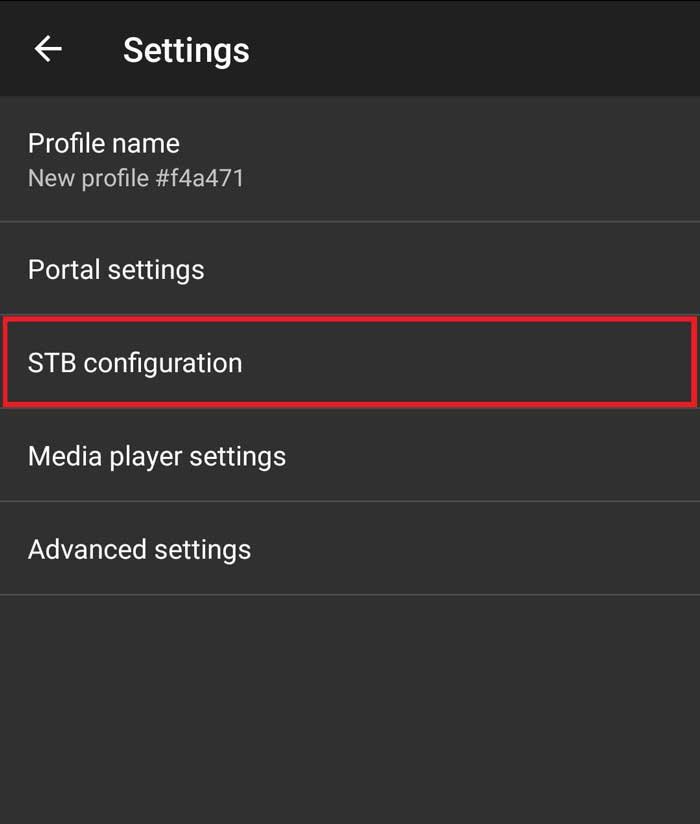Choose Media player settings from the list

pyautogui.click(x=350, y=456)
